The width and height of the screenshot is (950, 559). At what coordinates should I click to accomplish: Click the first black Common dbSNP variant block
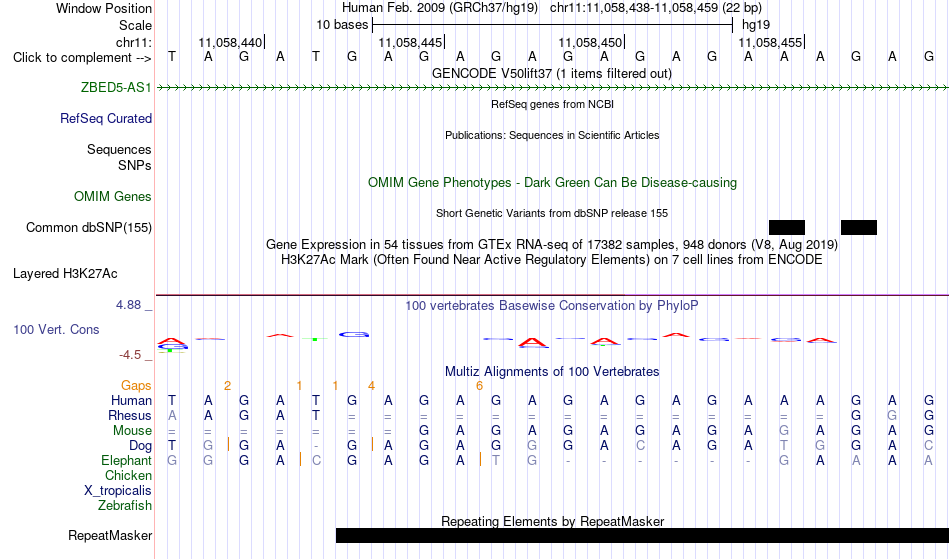point(786,228)
